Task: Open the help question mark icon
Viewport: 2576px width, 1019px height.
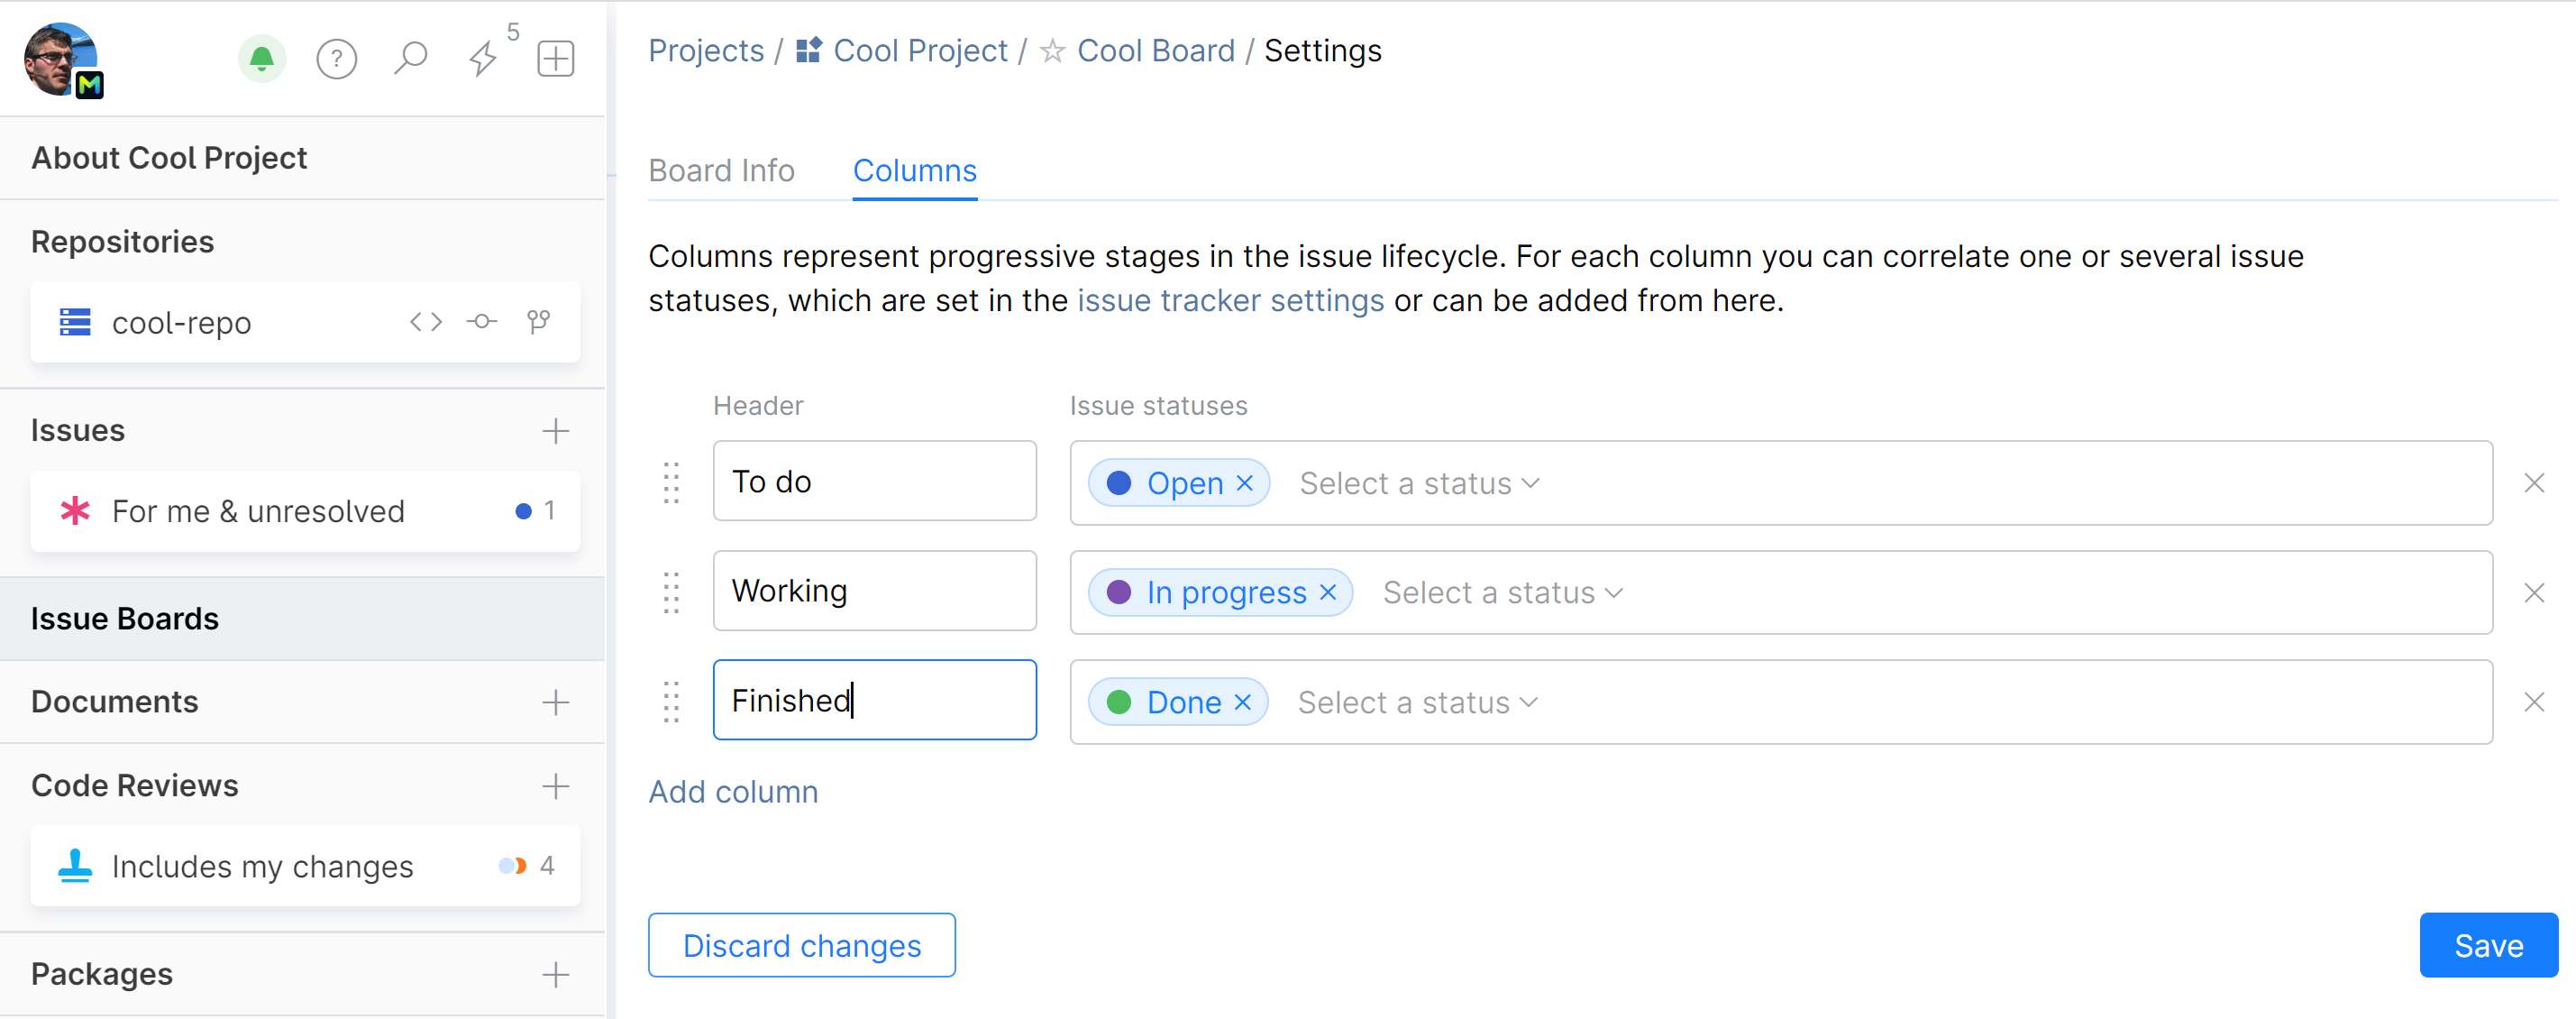Action: click(x=336, y=58)
